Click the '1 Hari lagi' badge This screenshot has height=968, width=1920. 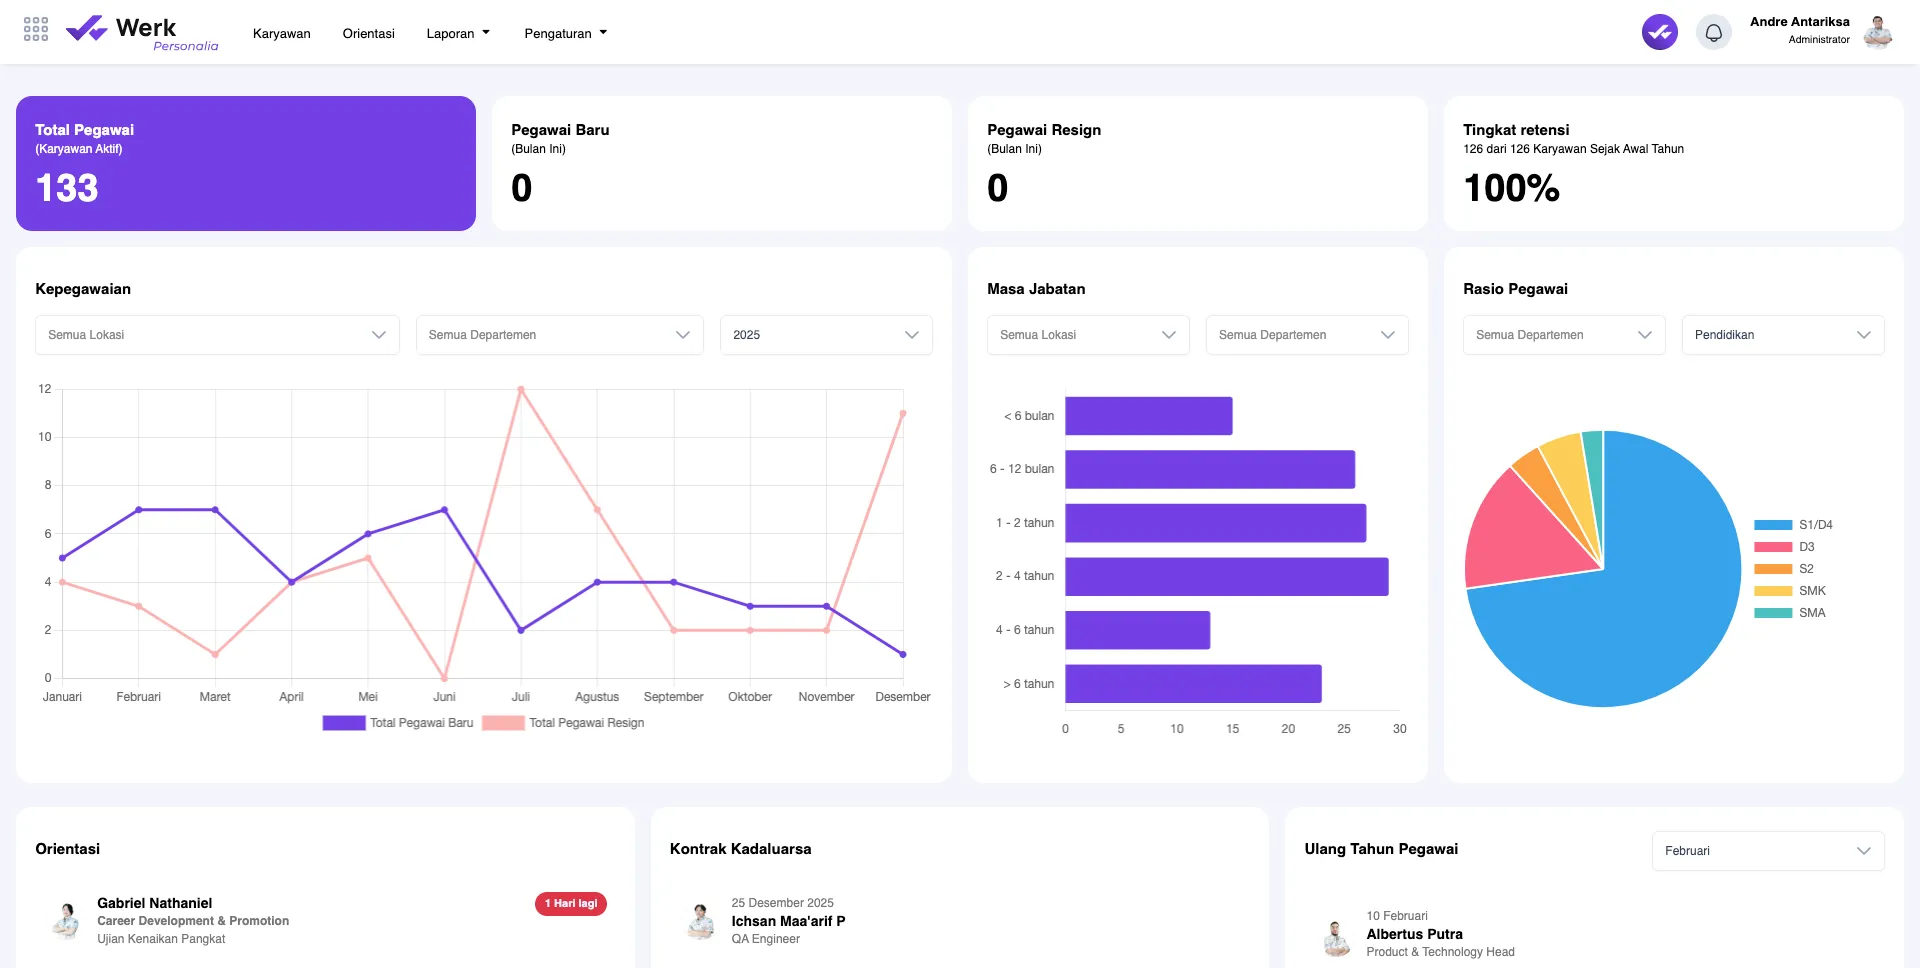[x=571, y=903]
